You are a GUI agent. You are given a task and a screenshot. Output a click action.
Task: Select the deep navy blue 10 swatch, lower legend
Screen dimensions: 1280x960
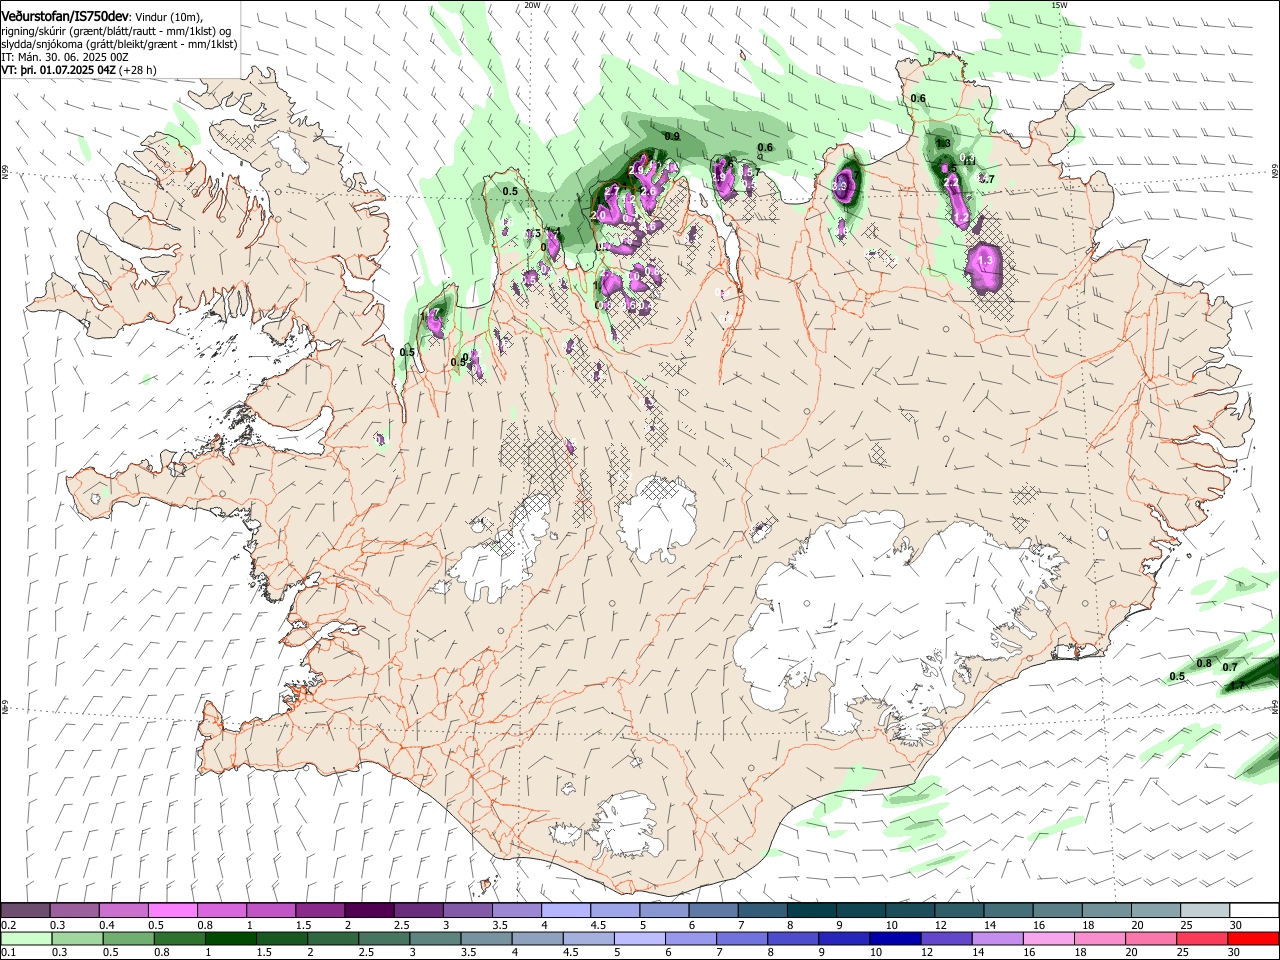click(x=894, y=939)
